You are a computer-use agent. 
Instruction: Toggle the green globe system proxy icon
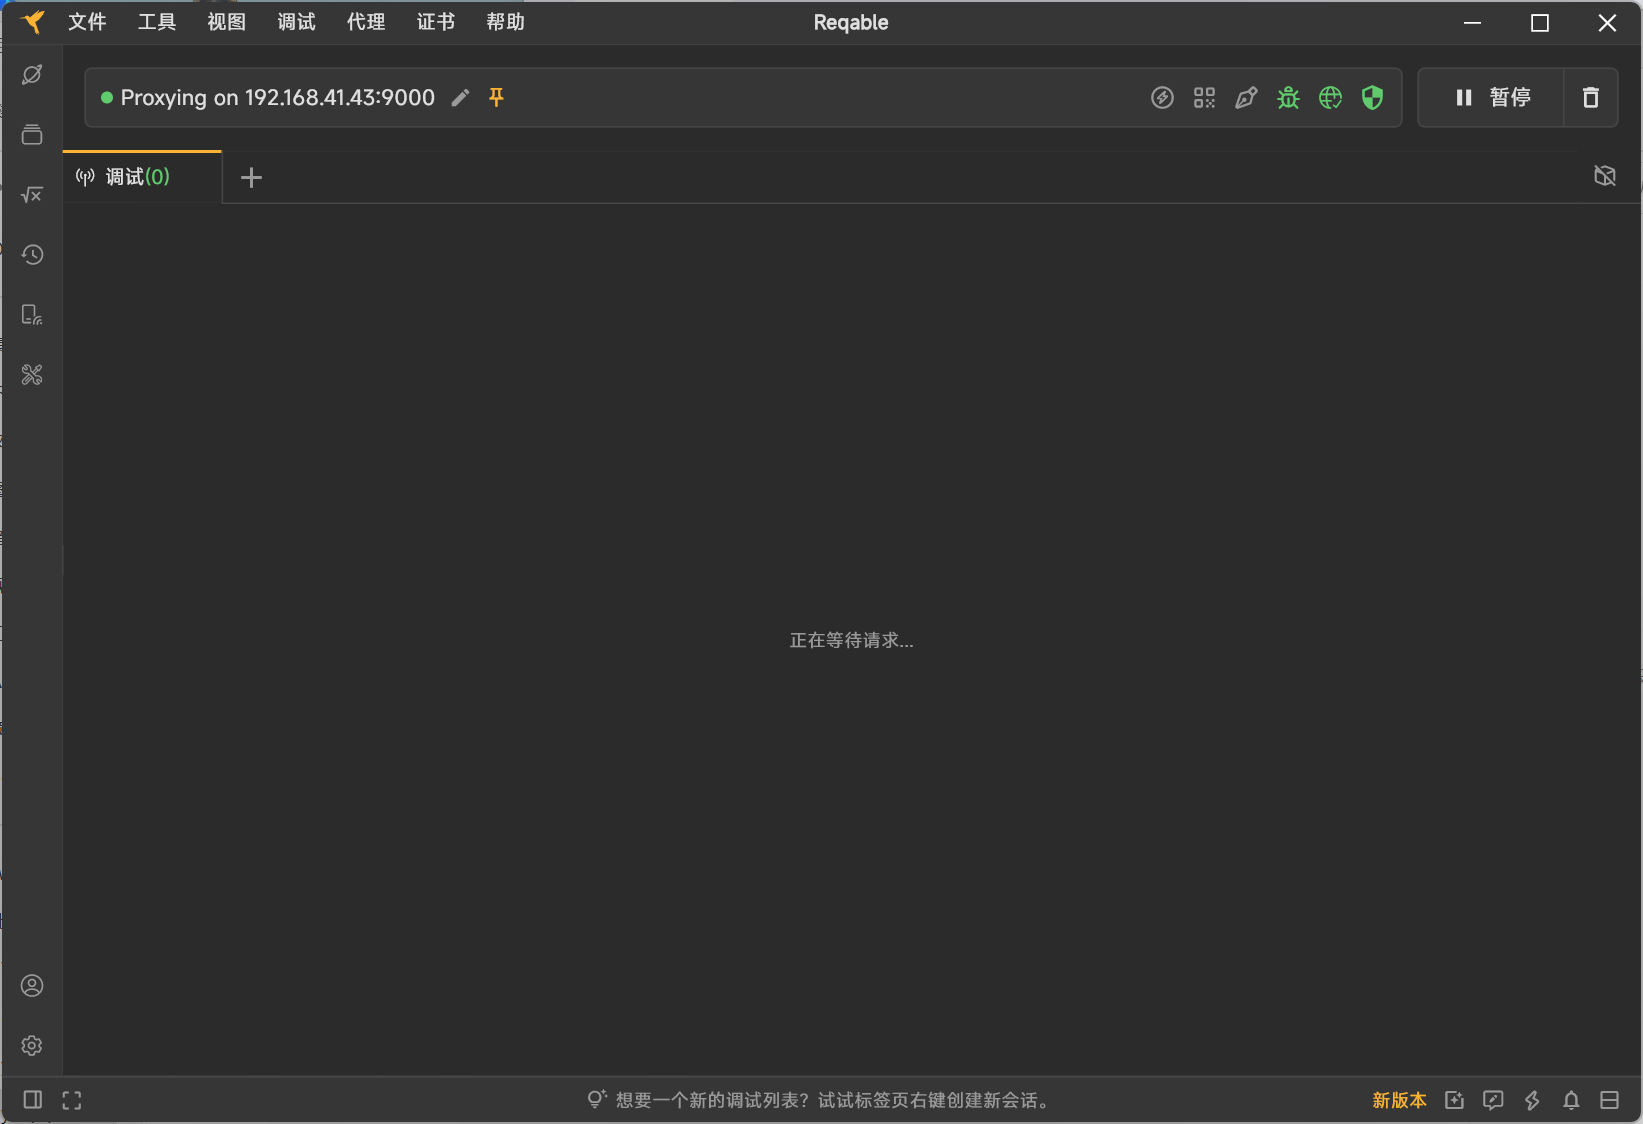pyautogui.click(x=1330, y=97)
